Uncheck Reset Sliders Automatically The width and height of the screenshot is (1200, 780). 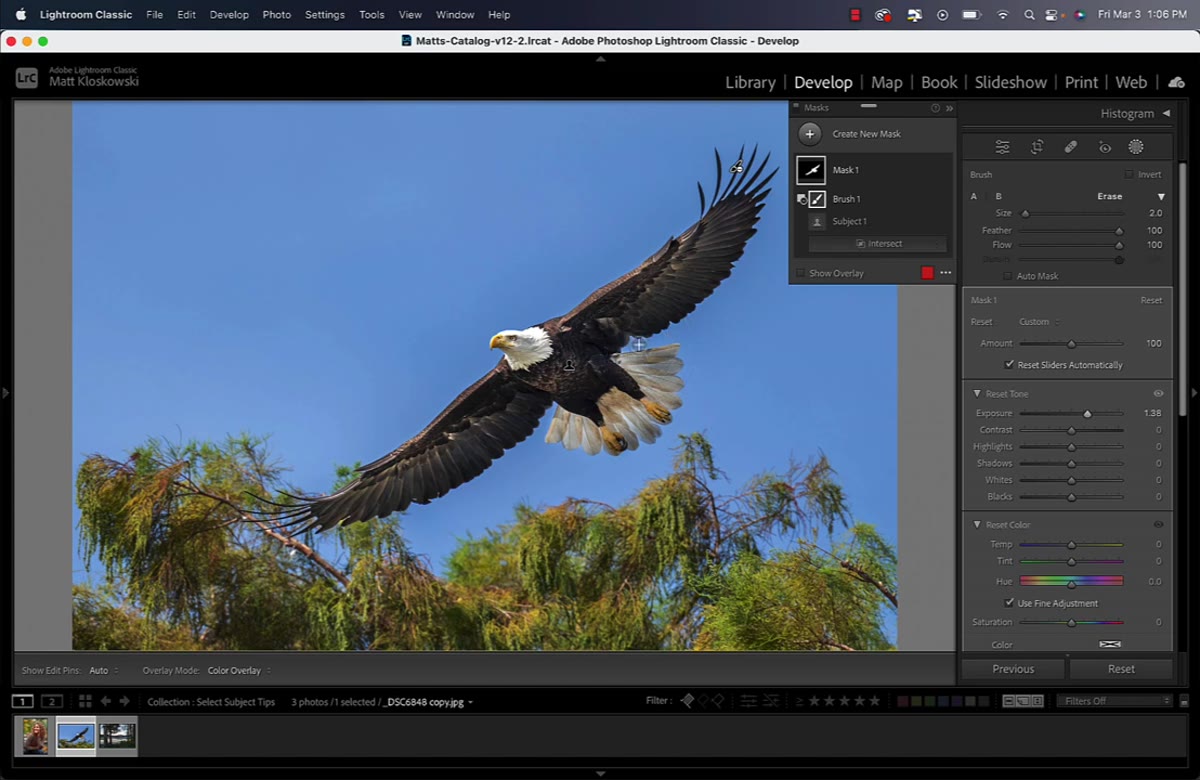coord(1009,365)
